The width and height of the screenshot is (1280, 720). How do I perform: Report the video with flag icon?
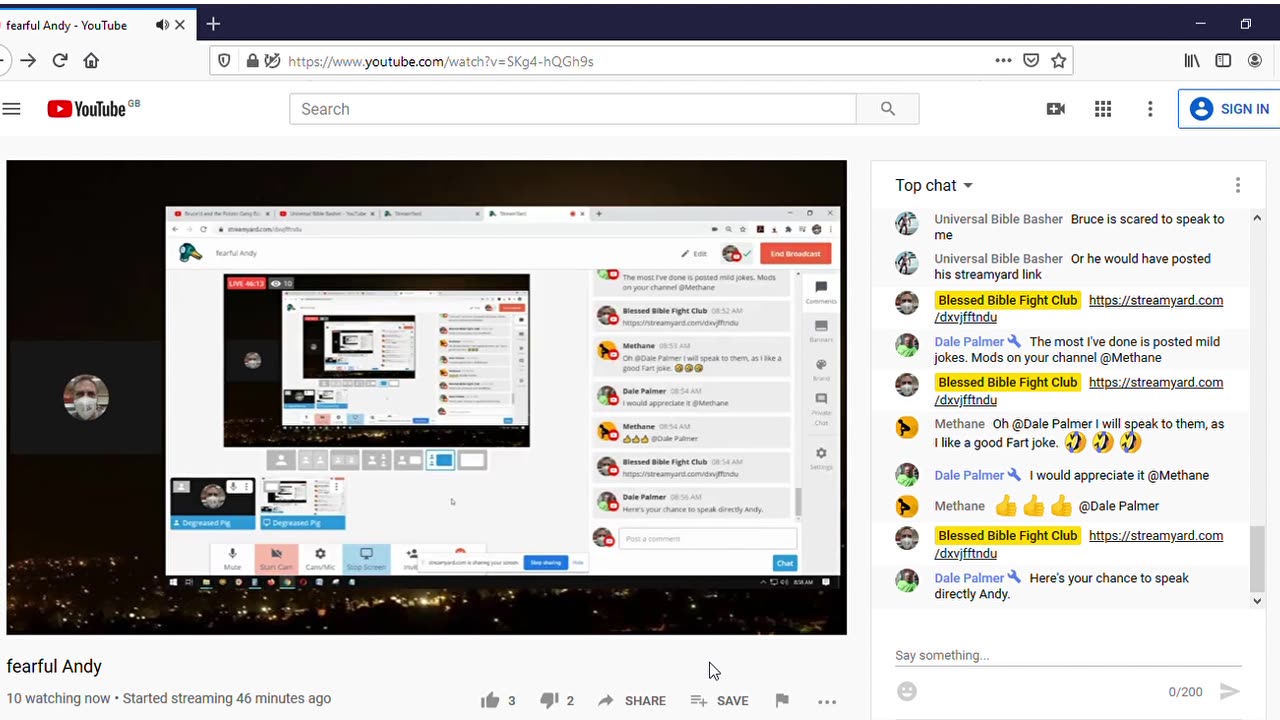[782, 700]
